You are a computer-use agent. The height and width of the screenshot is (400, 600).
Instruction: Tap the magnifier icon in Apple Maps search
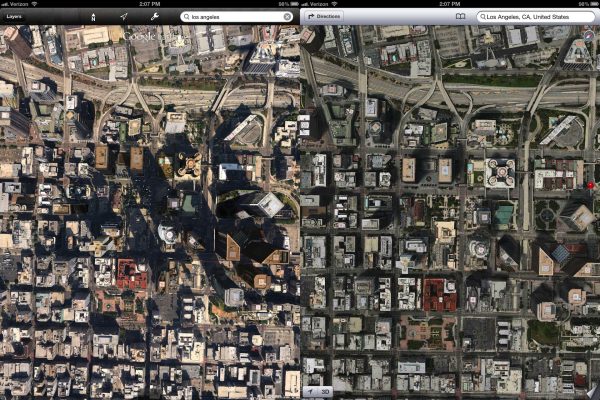(485, 17)
